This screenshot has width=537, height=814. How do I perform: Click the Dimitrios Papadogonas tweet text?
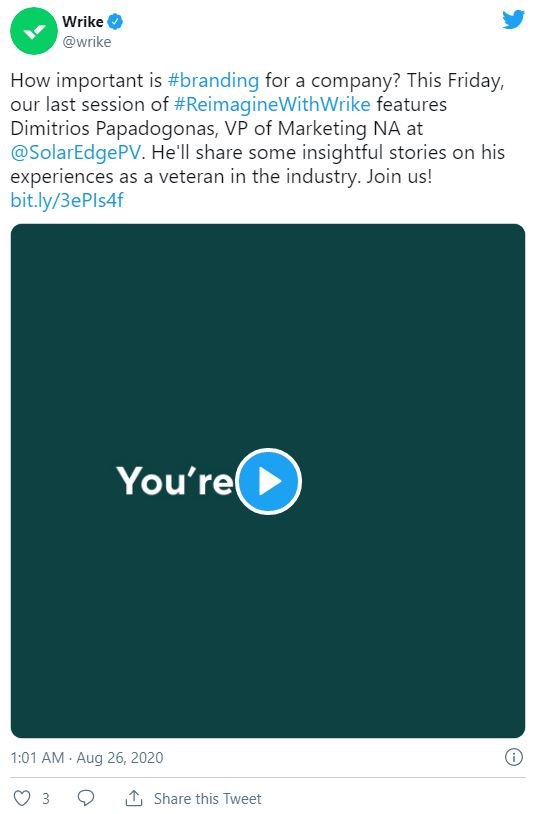point(114,129)
